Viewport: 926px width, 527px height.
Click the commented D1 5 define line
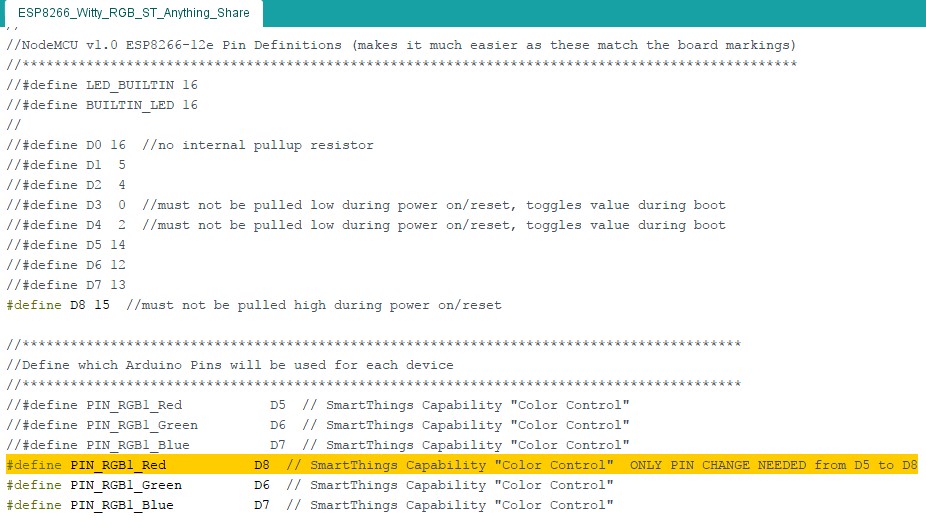pos(66,165)
